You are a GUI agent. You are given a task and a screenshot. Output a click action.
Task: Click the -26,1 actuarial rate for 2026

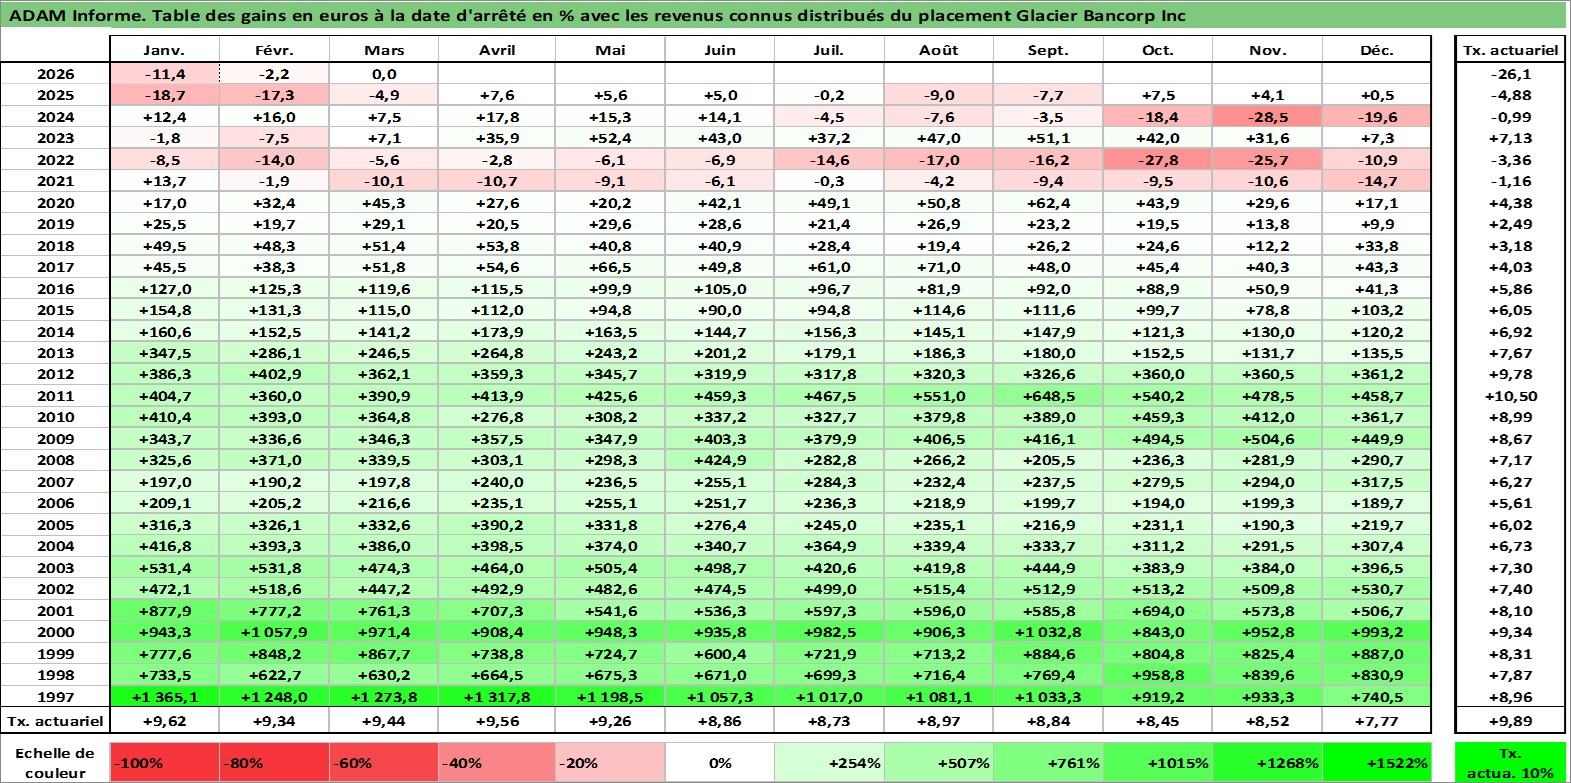click(1510, 74)
